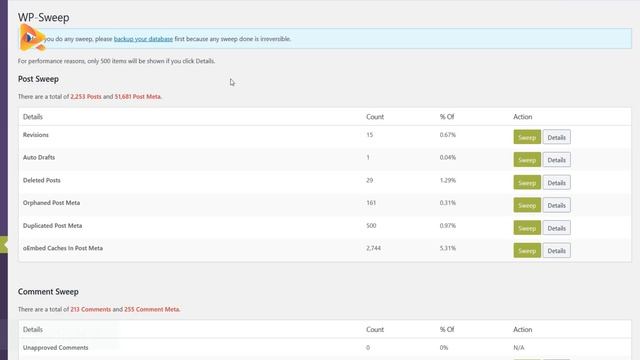Click the 1.29% value for Deleted Posts
The image size is (640, 360).
(448, 180)
